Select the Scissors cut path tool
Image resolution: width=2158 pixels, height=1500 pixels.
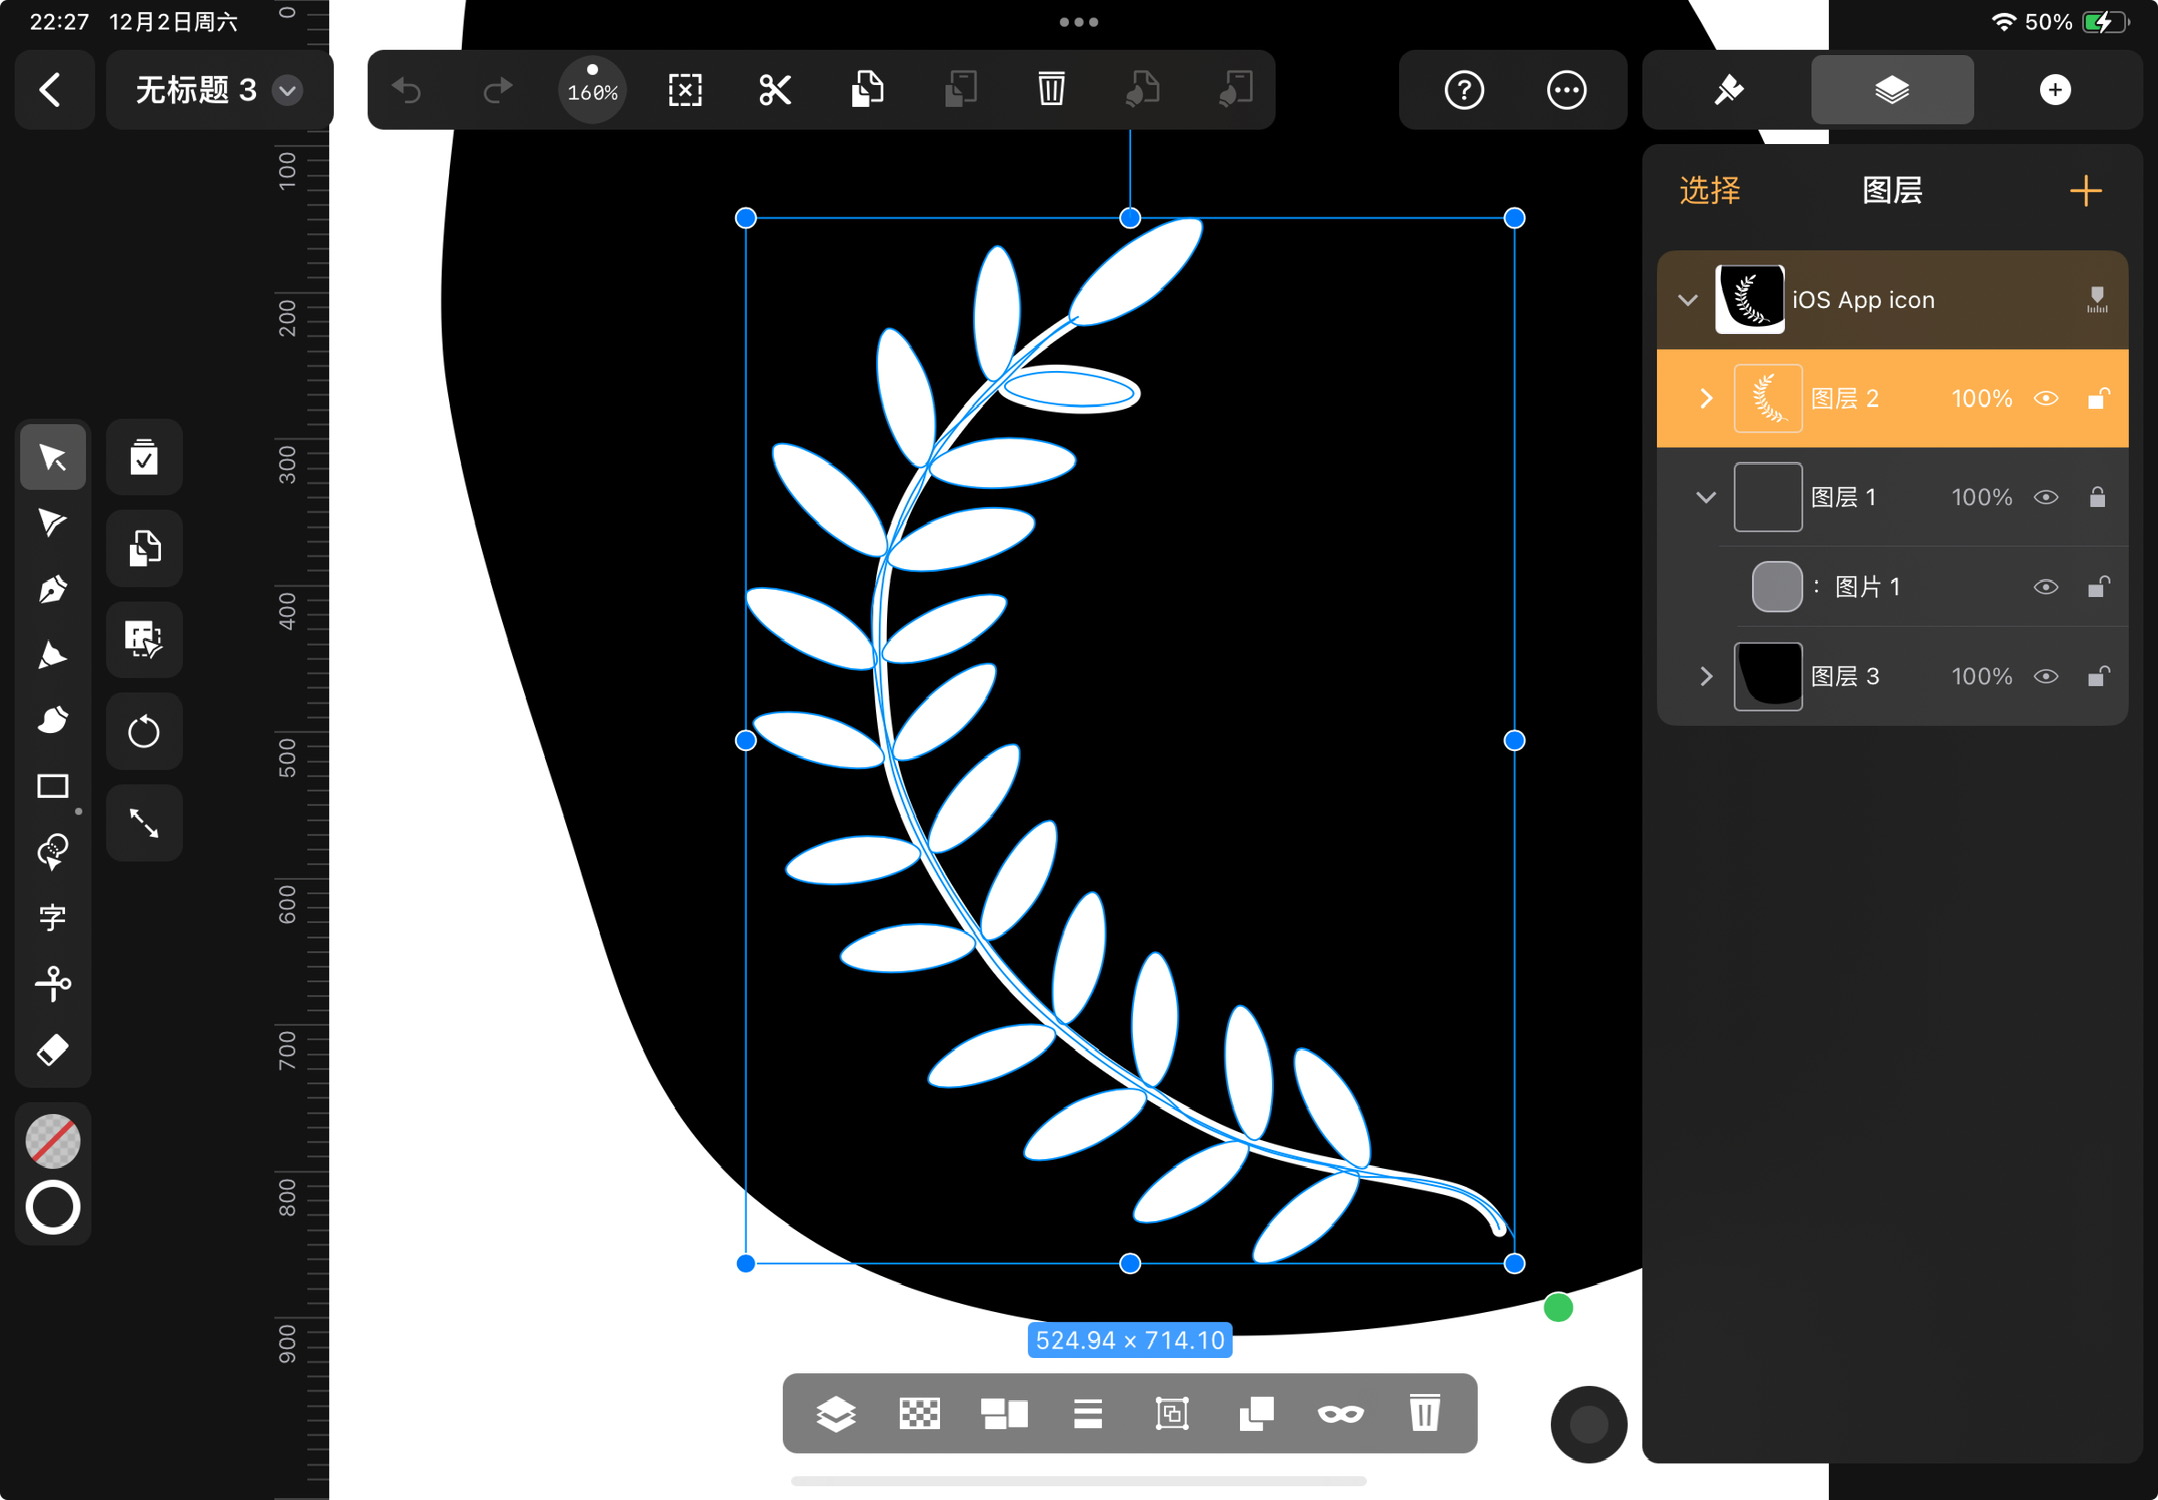click(x=52, y=983)
